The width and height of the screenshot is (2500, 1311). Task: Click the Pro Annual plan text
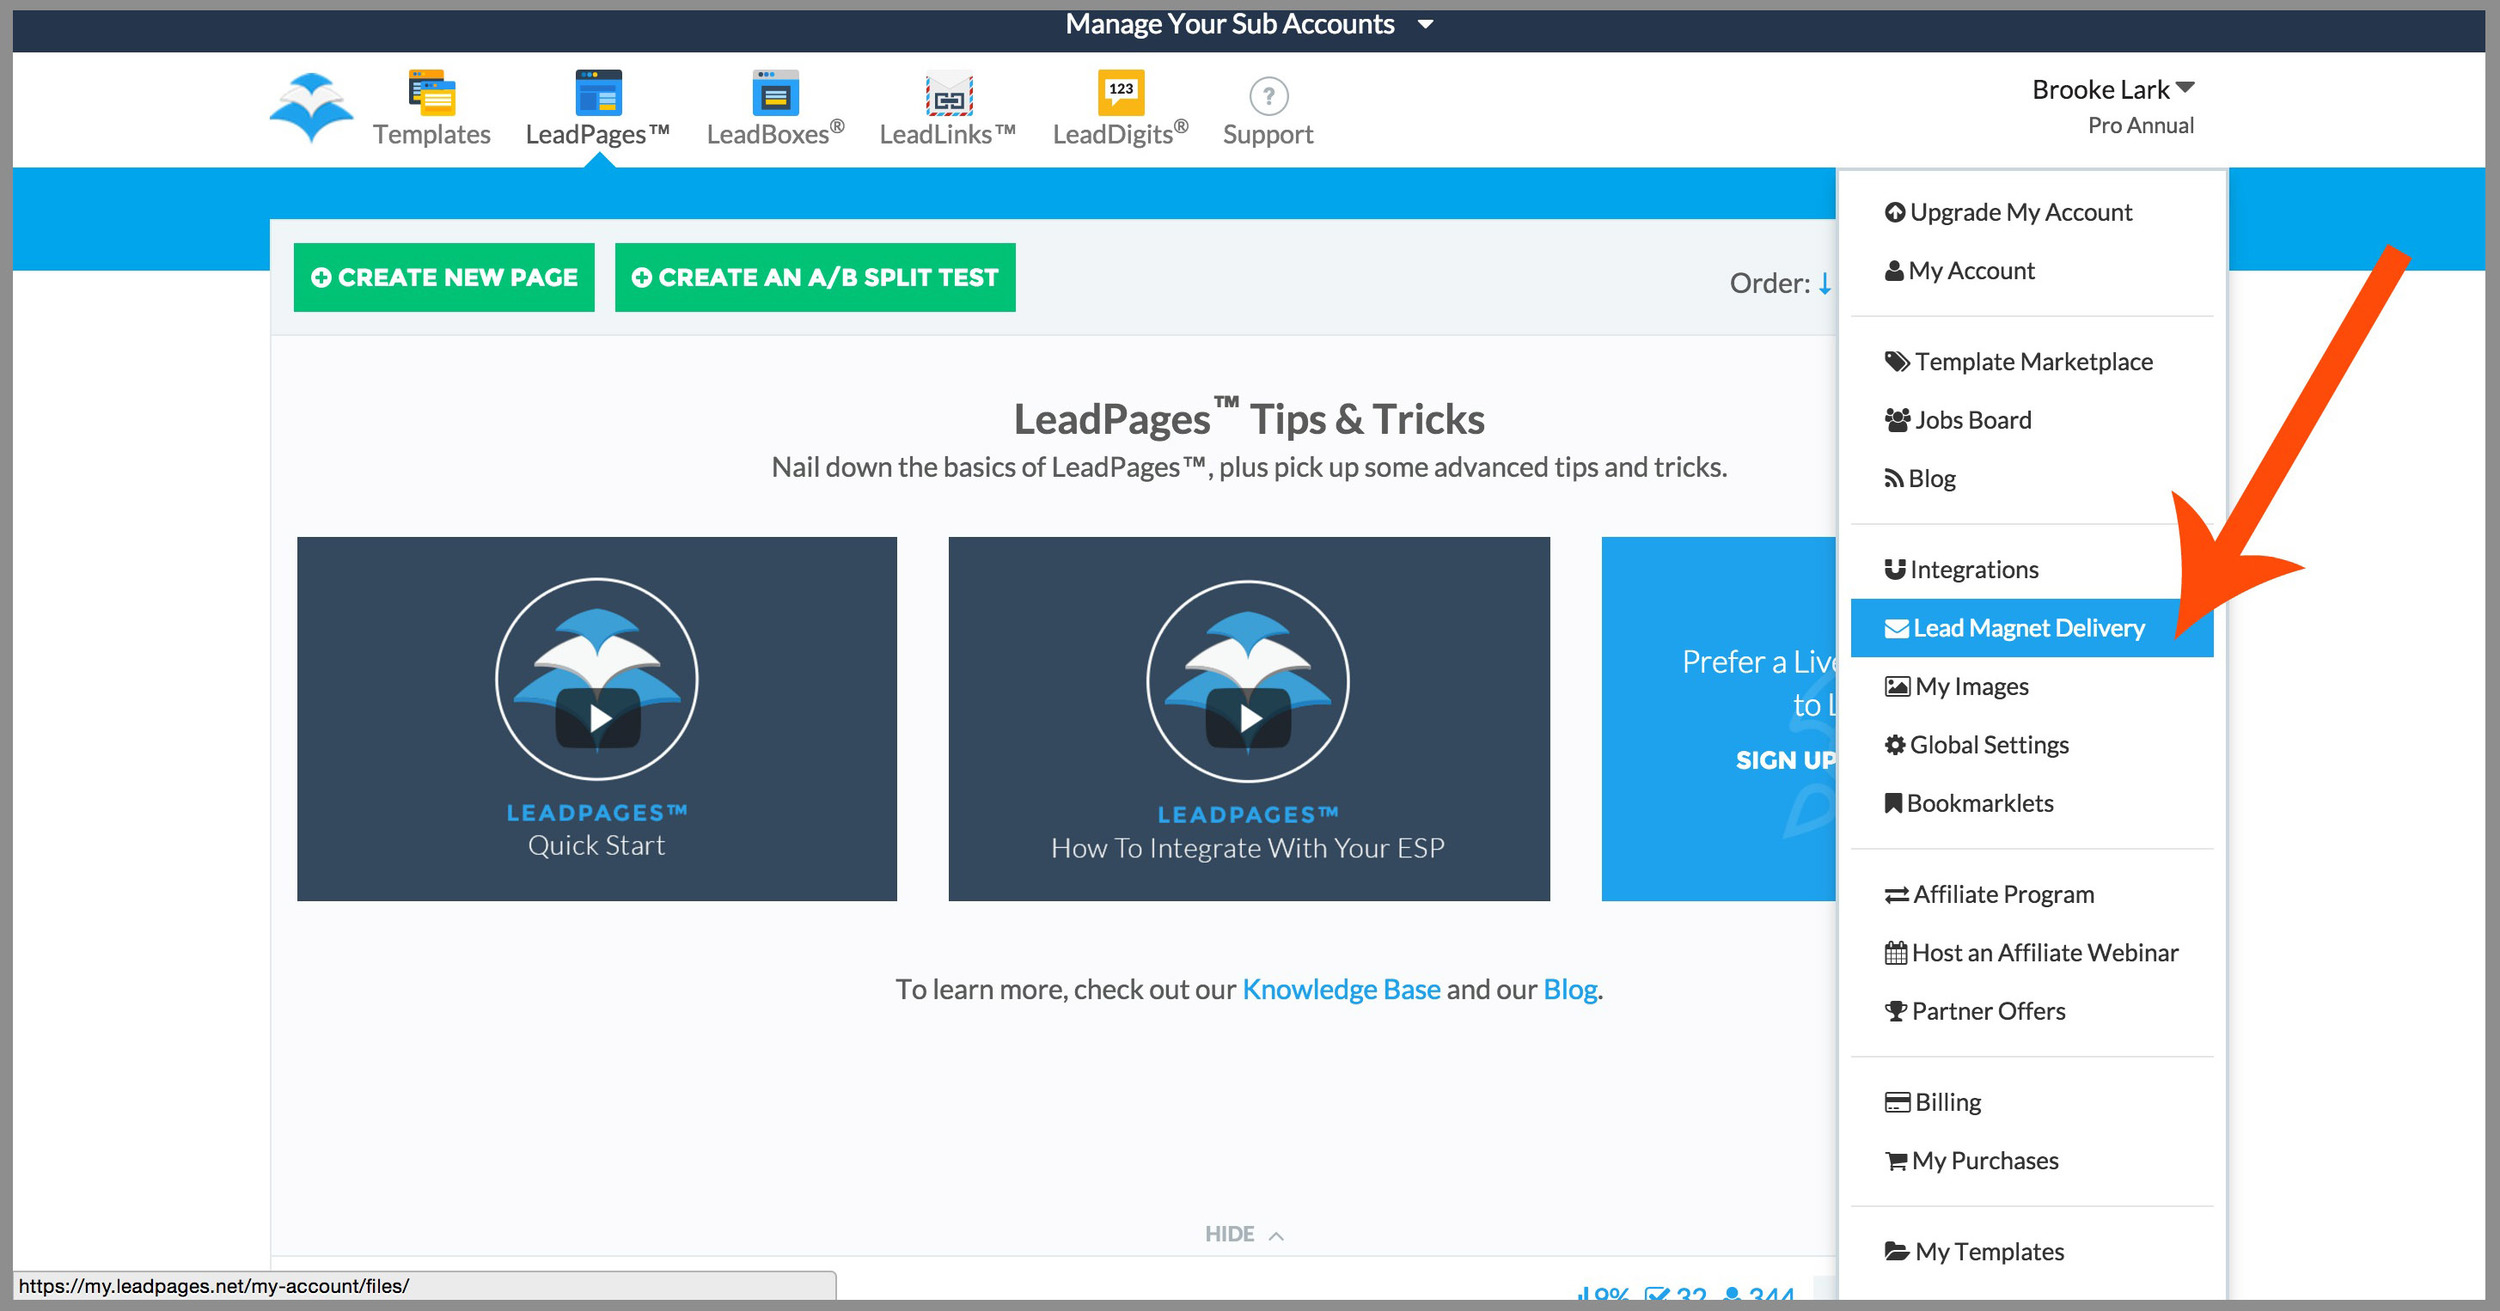click(2140, 125)
